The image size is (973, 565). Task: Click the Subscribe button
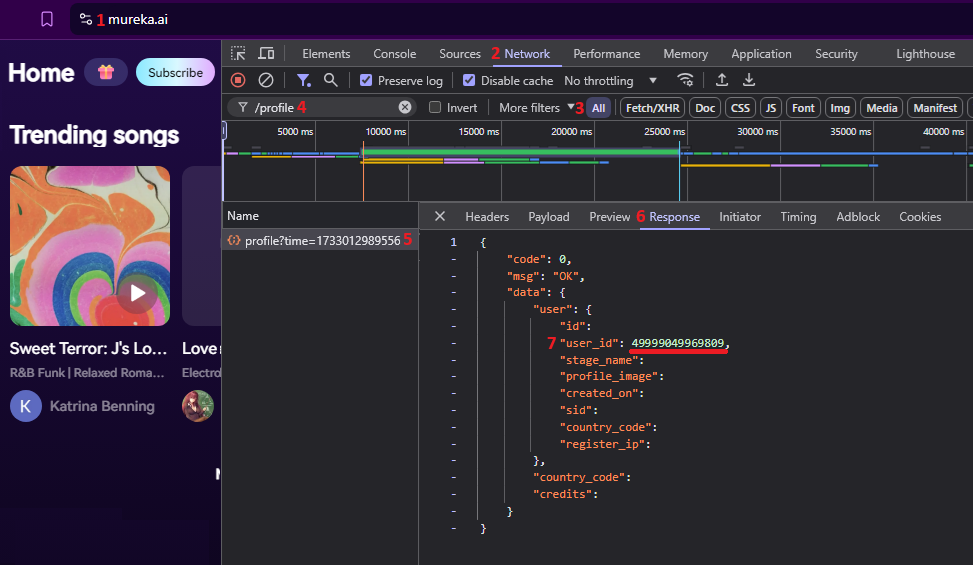click(x=175, y=72)
